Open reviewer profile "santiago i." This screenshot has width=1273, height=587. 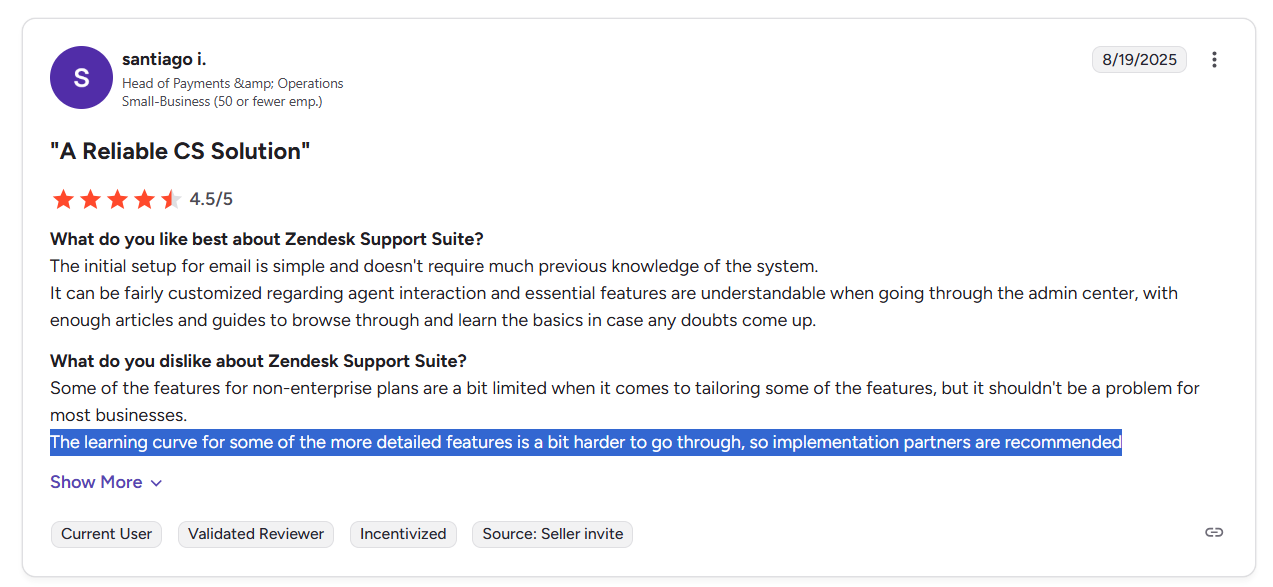point(164,60)
